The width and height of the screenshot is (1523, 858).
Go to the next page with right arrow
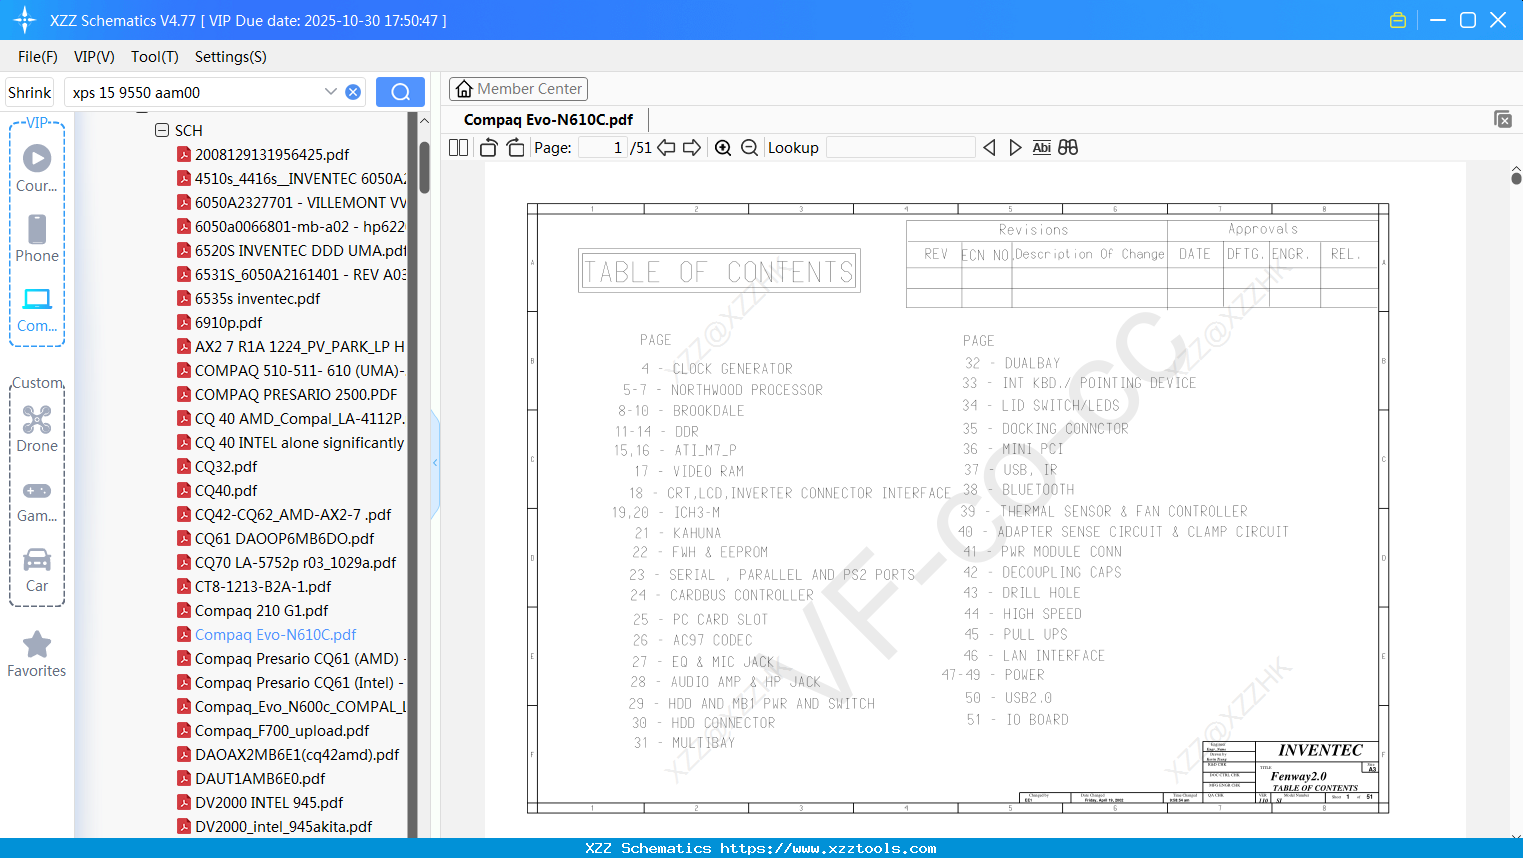coord(692,148)
